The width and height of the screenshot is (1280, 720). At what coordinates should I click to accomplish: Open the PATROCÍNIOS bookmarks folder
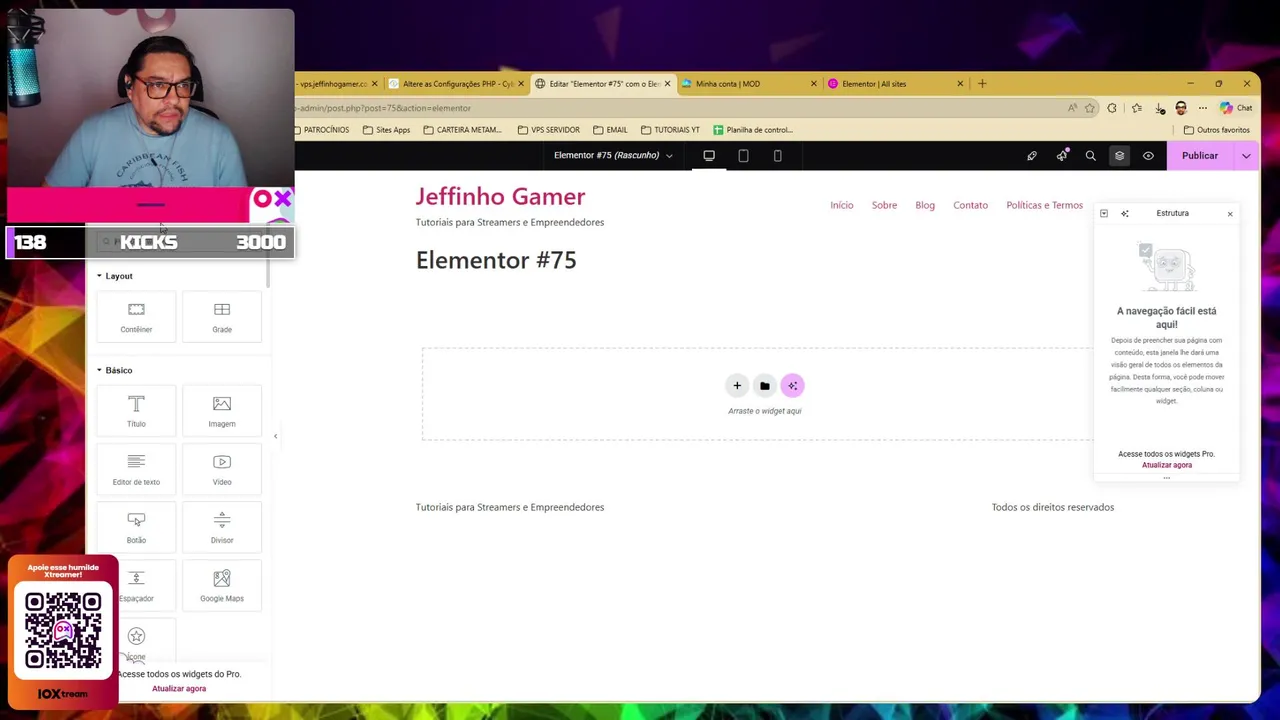[322, 130]
